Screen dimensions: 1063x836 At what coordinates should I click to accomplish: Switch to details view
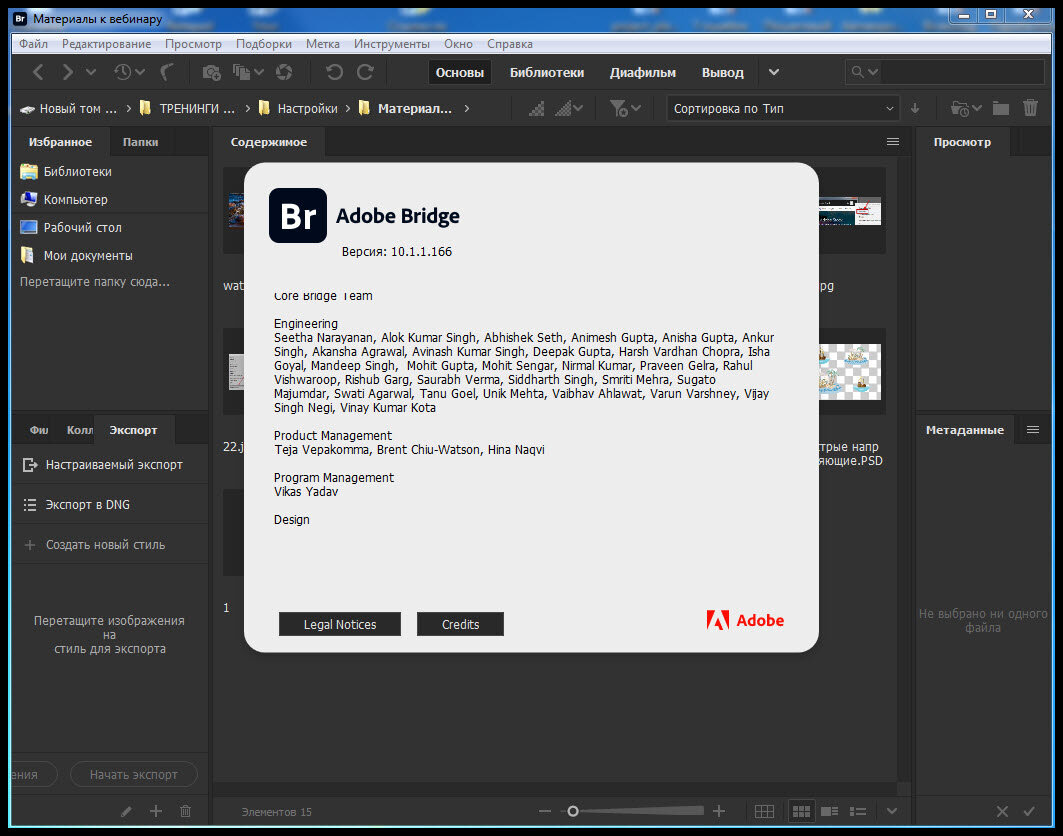click(829, 812)
